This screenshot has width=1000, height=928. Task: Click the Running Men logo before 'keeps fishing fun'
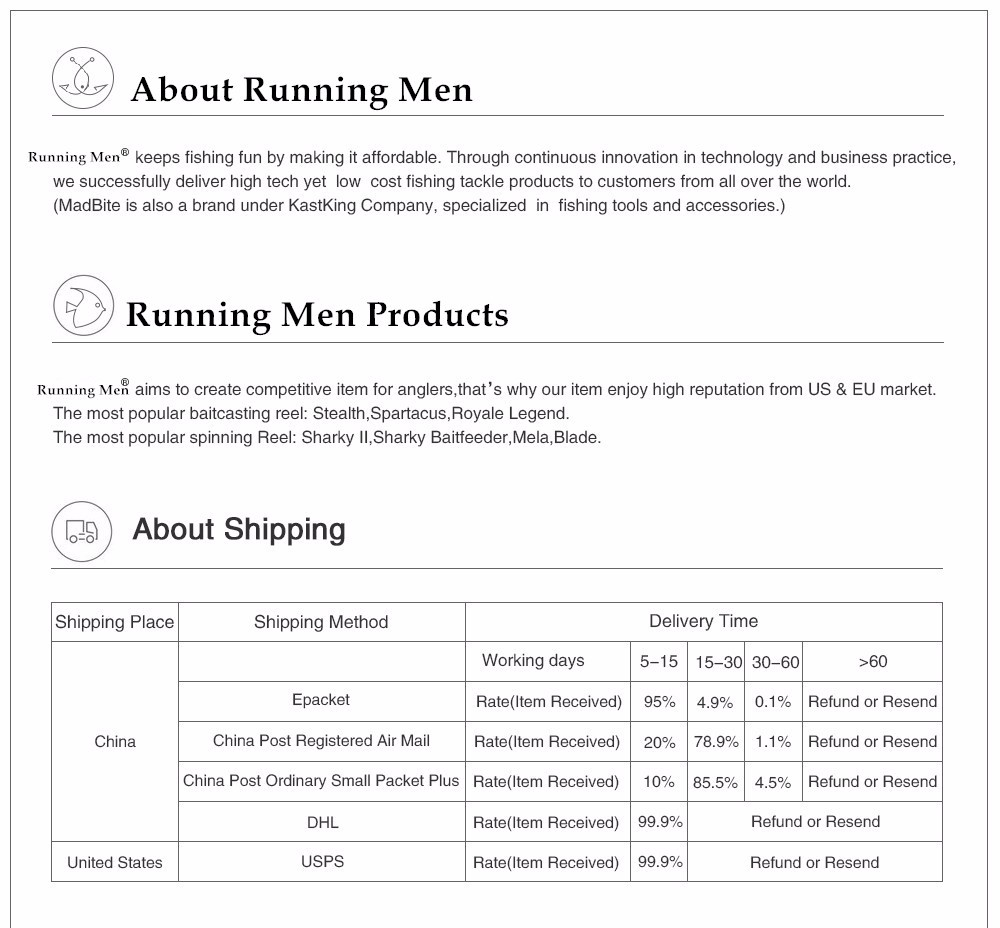click(79, 157)
